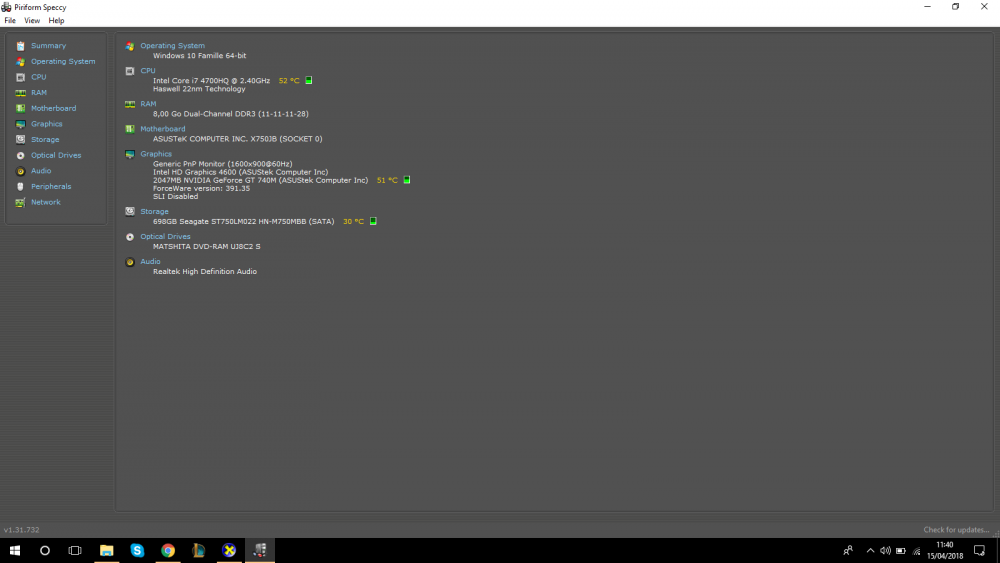The height and width of the screenshot is (563, 1000).
Task: Click the Operating System sidebar icon
Action: point(20,62)
